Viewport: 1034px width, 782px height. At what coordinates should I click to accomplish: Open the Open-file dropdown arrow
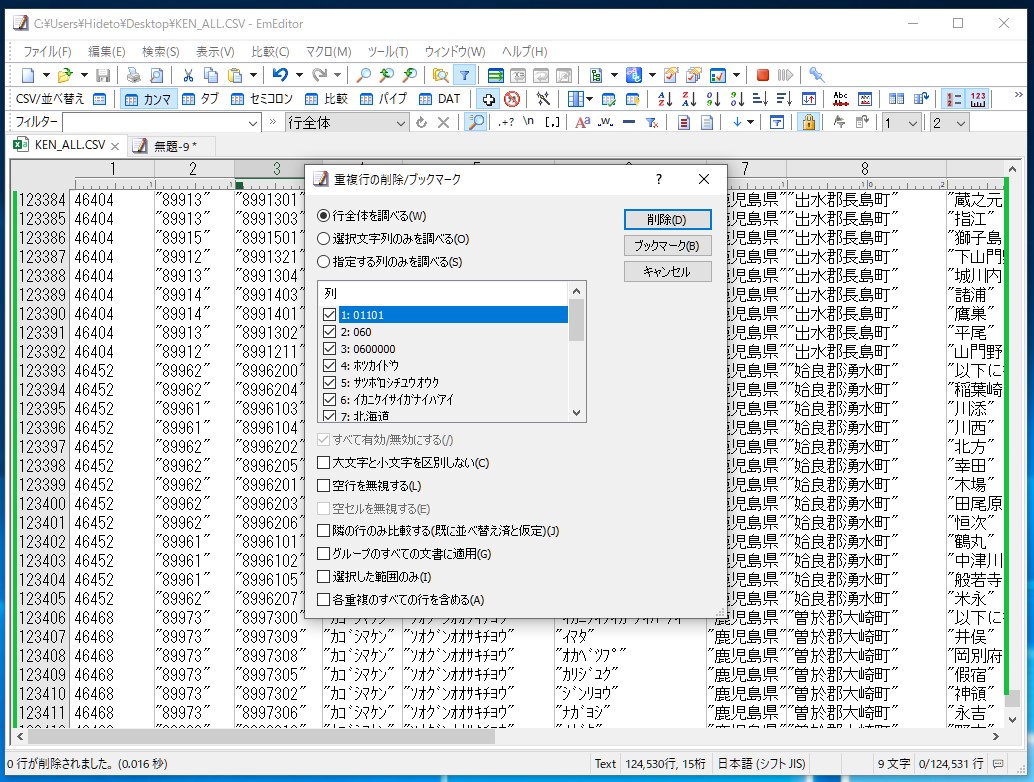point(84,75)
